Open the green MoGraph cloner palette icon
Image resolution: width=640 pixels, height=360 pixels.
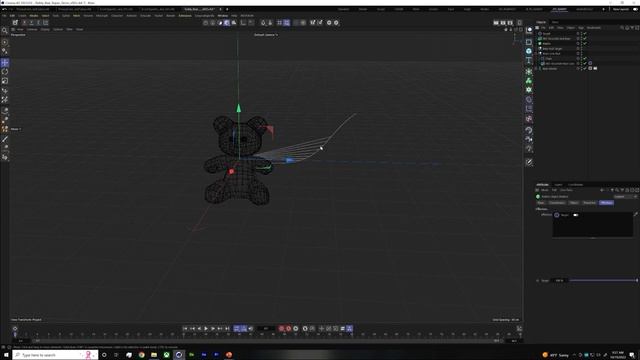[x=529, y=81]
